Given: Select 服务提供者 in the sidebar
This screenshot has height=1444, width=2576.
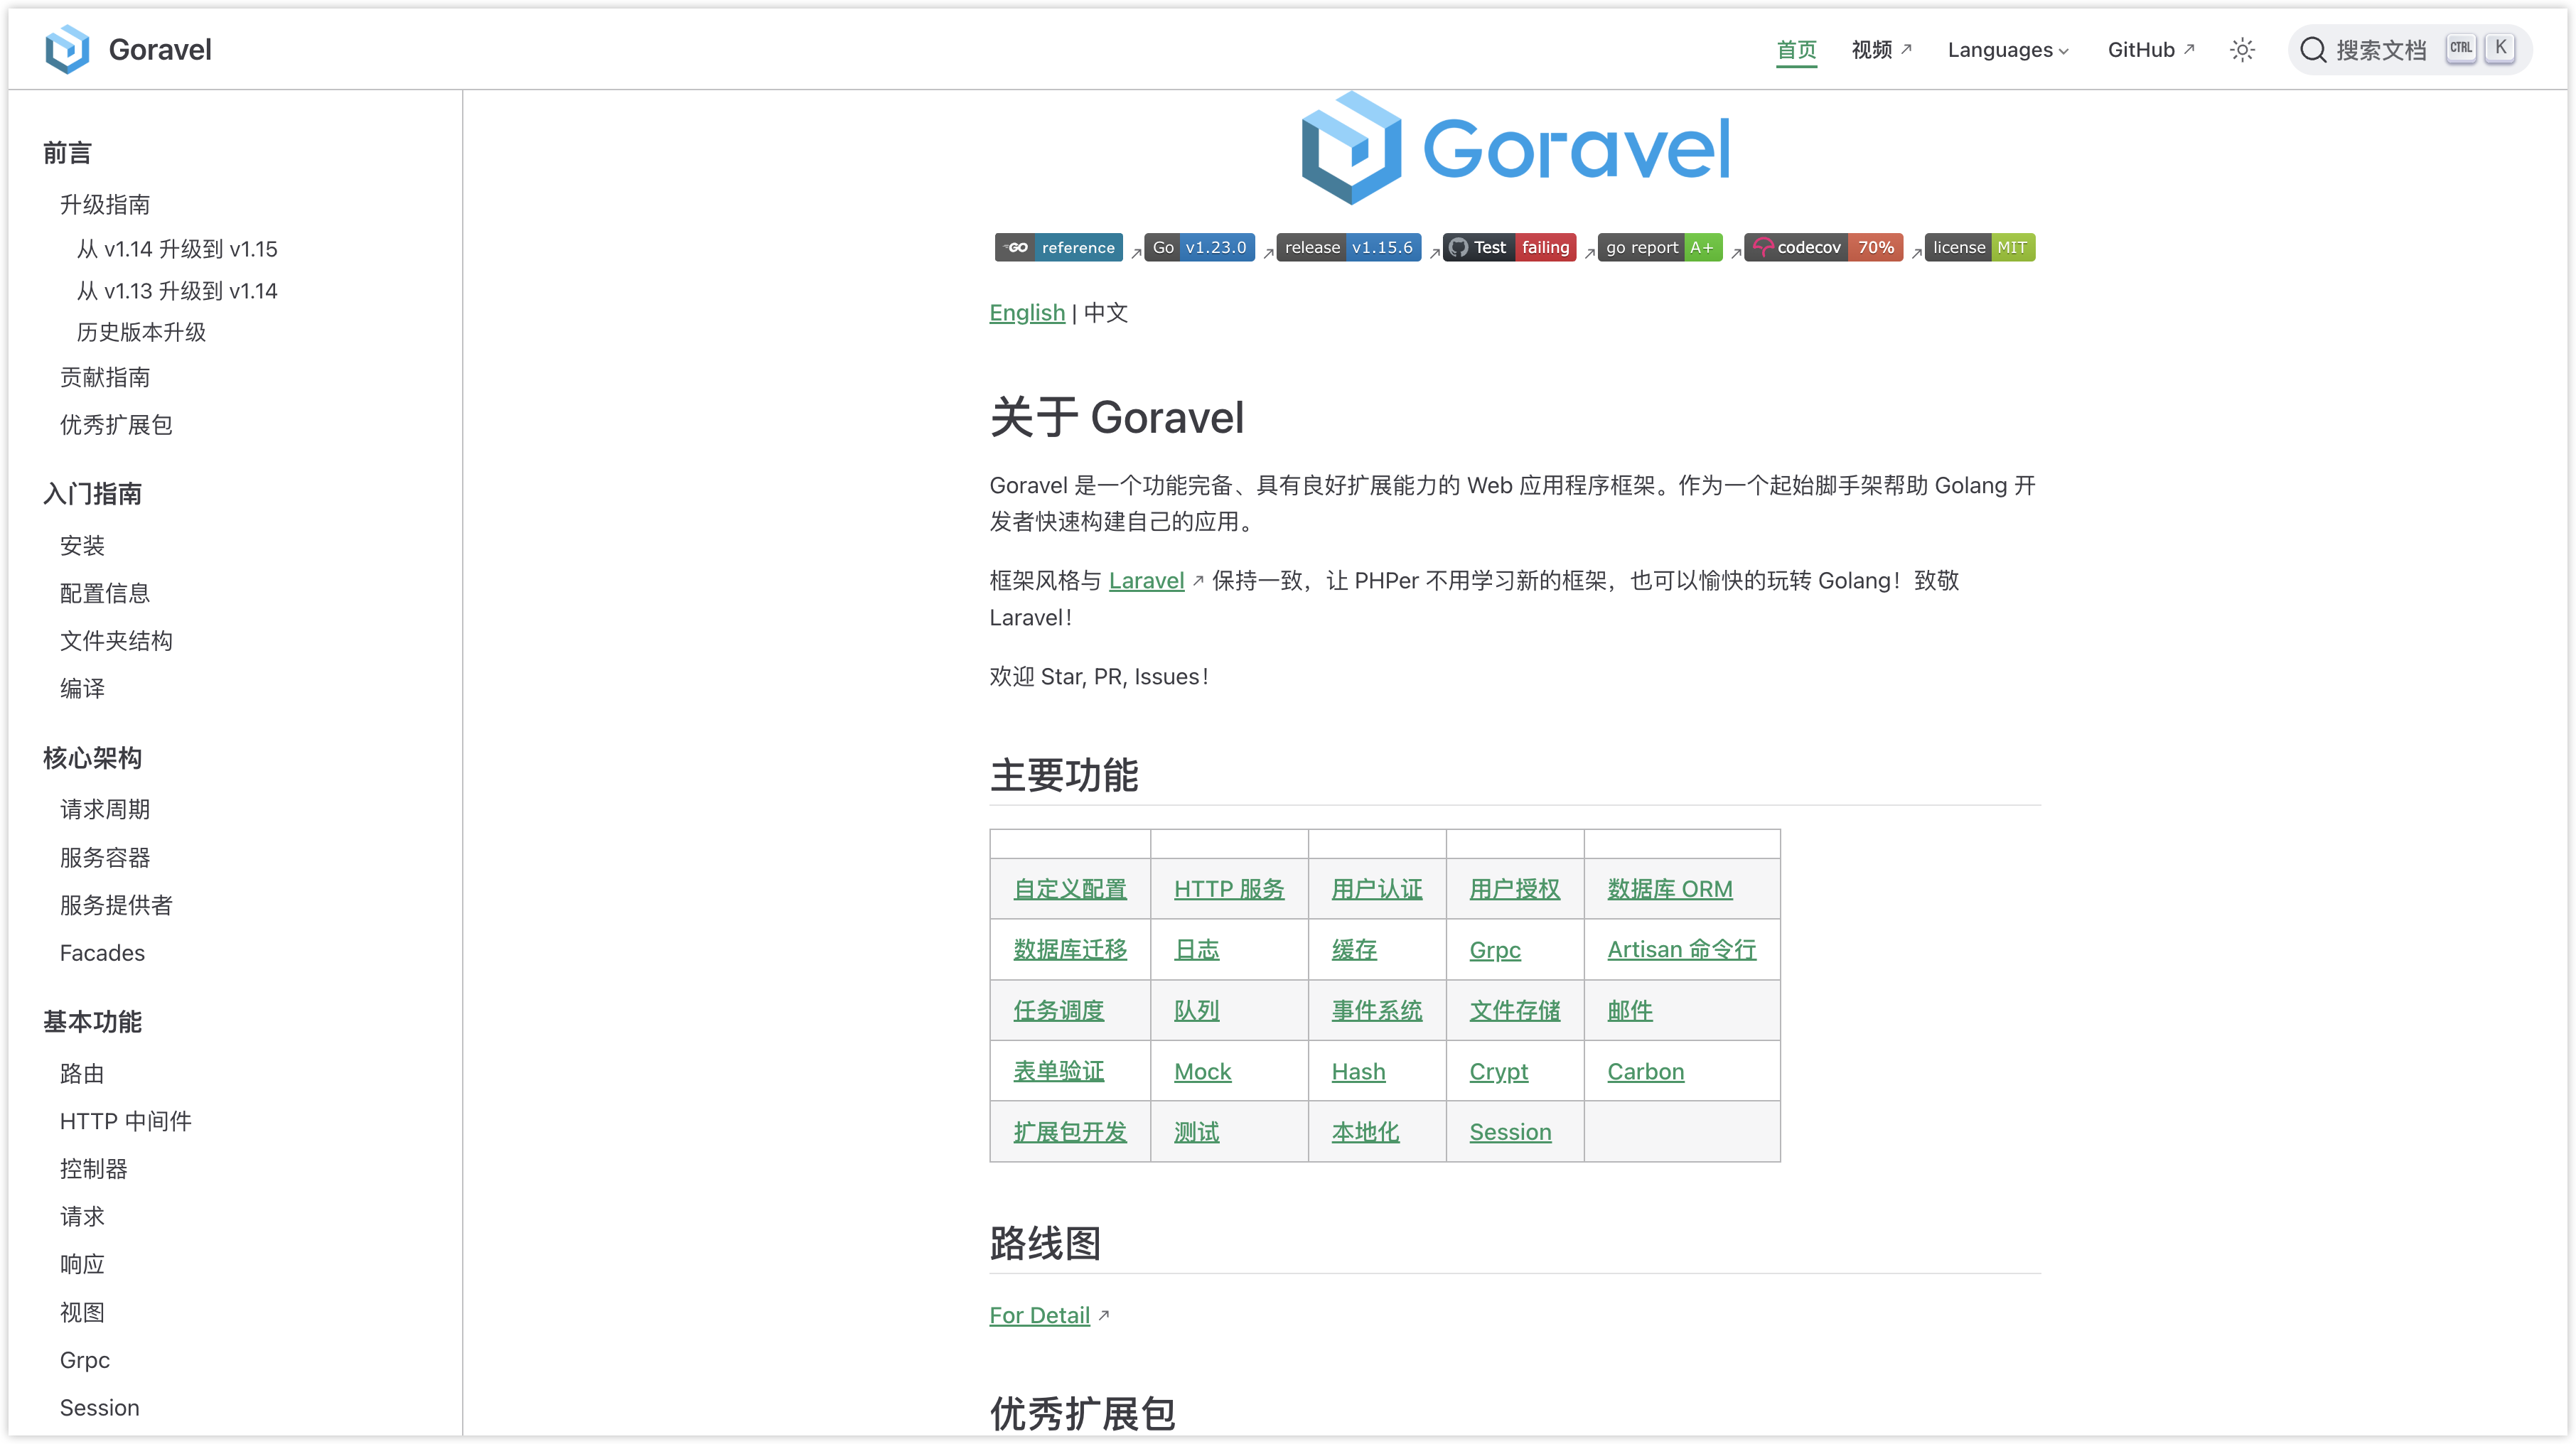Looking at the screenshot, I should [x=116, y=905].
